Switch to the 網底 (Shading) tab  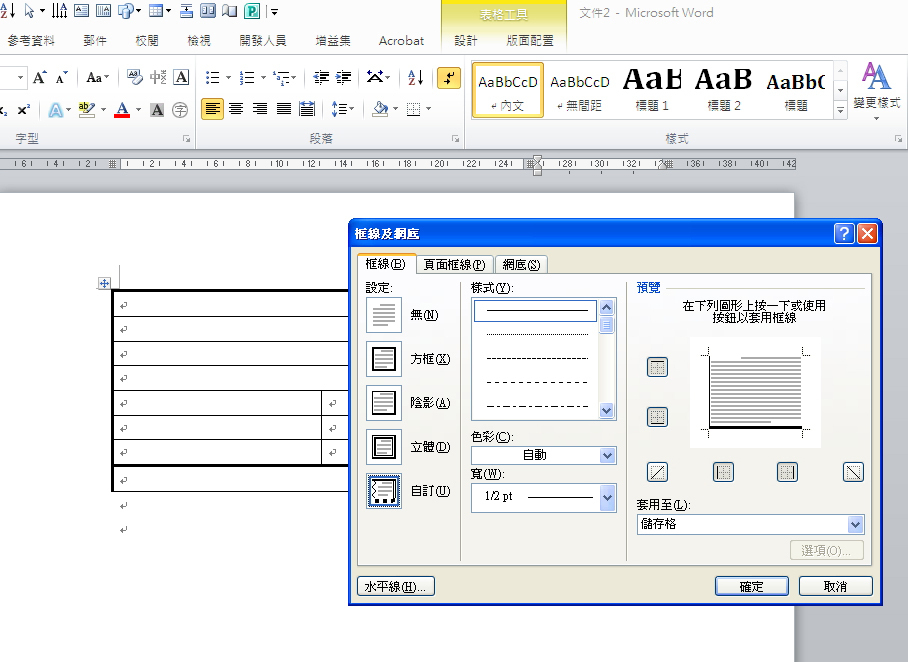521,265
